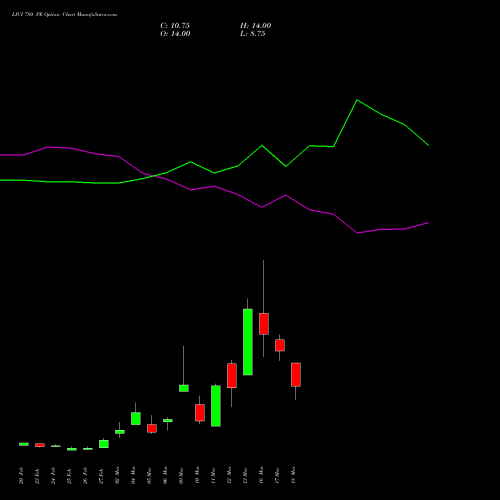Screen dimensions: 500x500
Task: Select the red candle above 12 Mar
Action: click(232, 376)
